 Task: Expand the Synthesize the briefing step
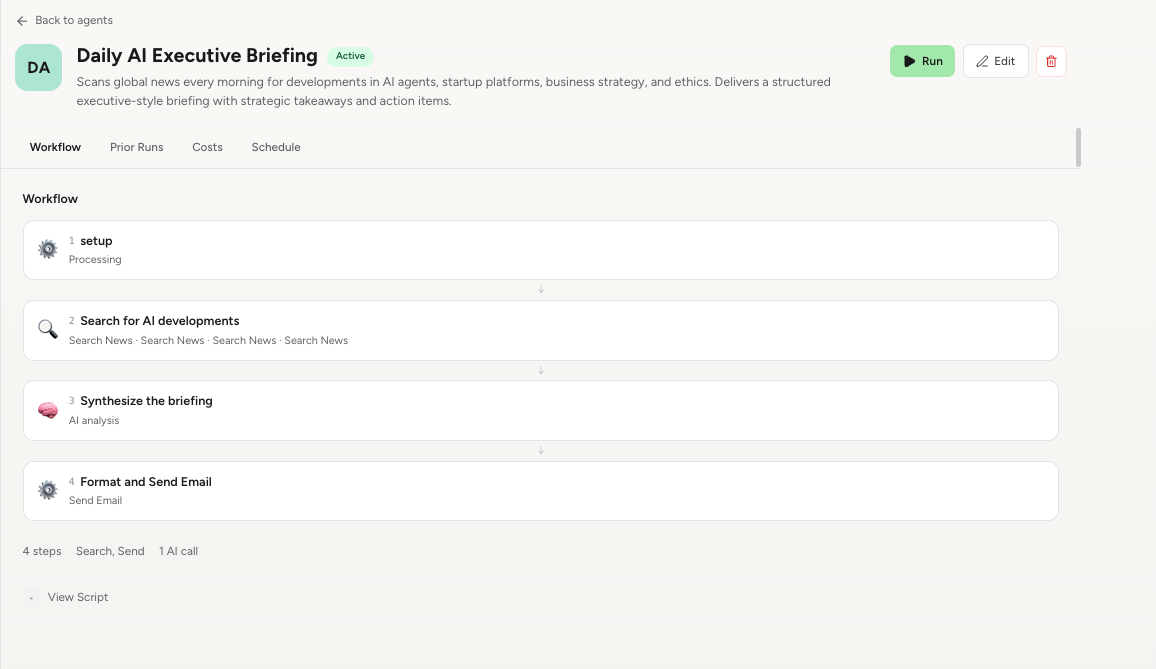tap(540, 410)
